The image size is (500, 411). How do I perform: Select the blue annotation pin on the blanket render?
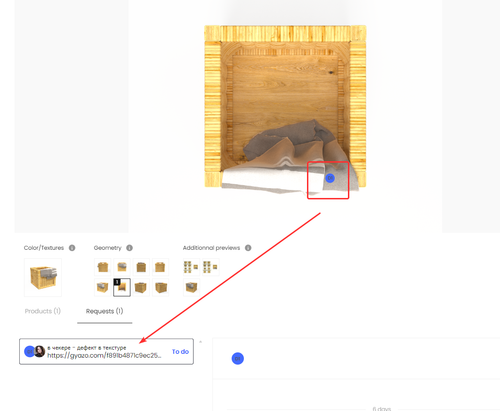[x=330, y=178]
